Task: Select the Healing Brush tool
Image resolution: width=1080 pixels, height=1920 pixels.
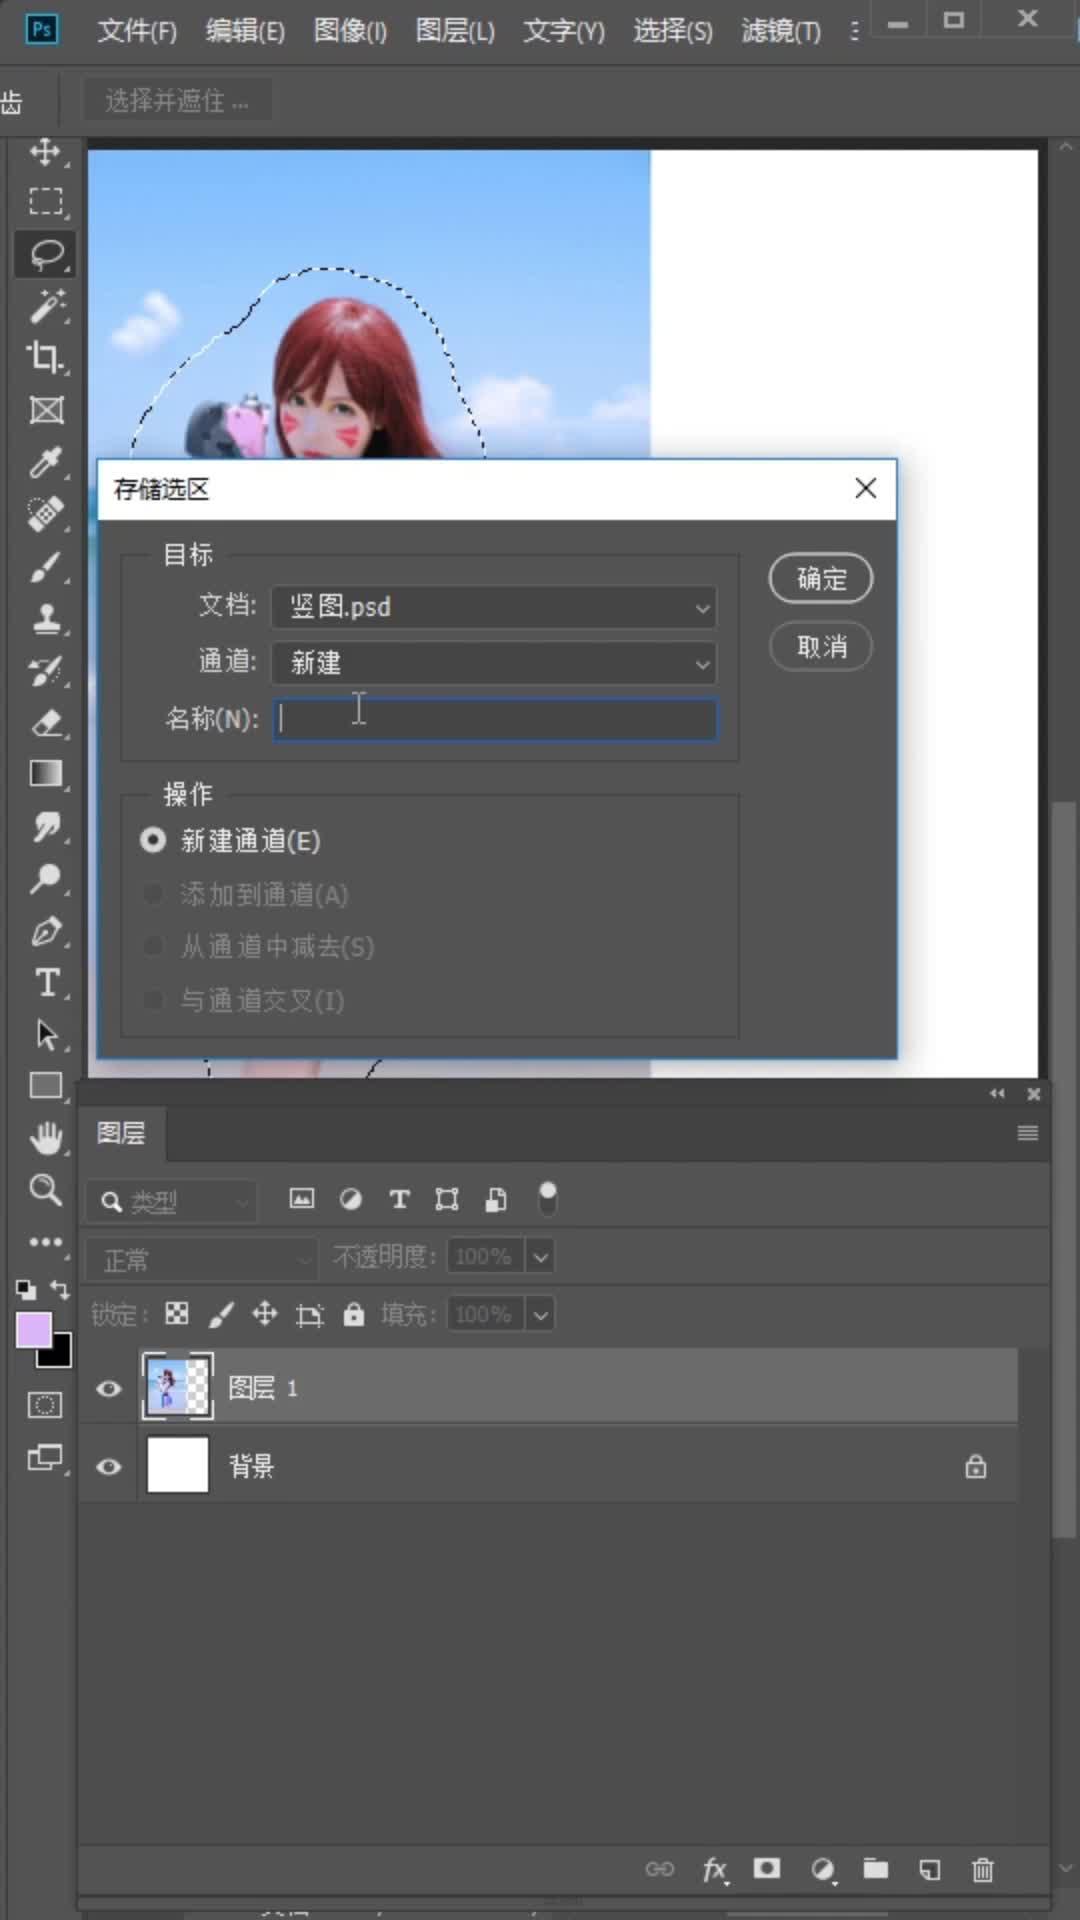Action: click(x=45, y=514)
